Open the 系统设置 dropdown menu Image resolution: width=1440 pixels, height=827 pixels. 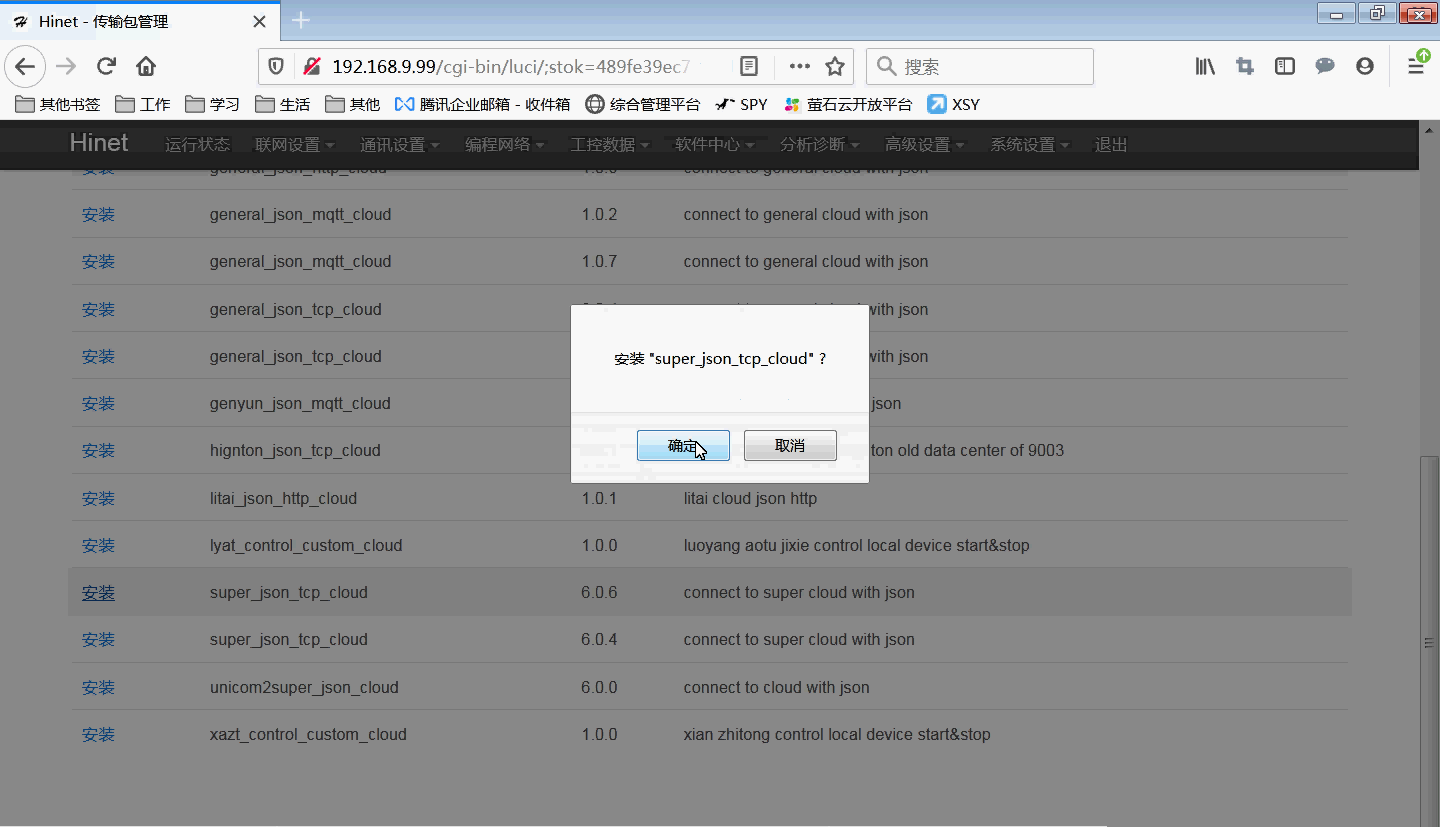(x=1029, y=145)
